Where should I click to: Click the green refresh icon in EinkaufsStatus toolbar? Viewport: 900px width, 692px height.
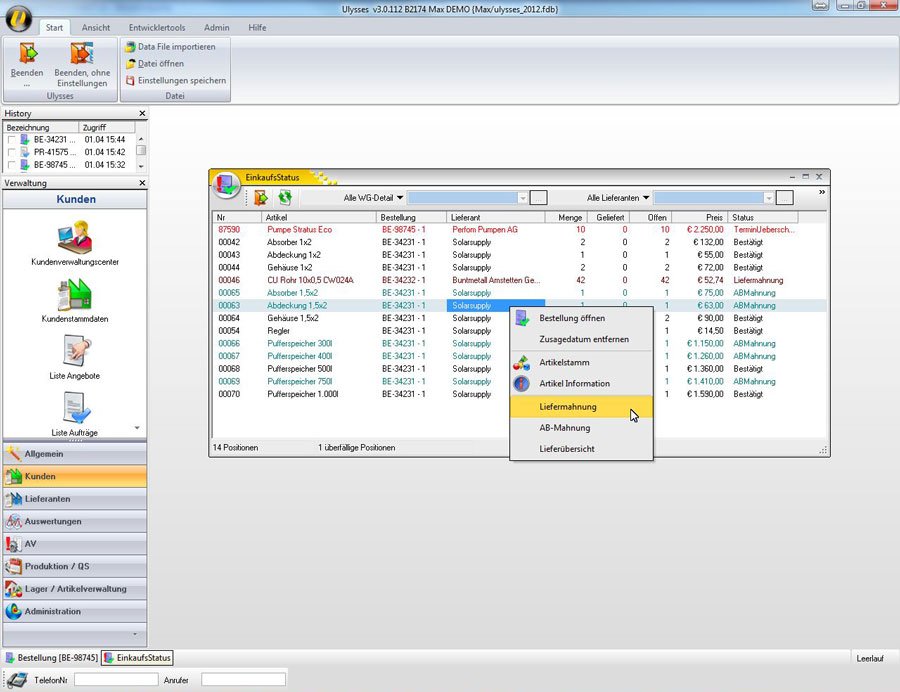point(285,198)
